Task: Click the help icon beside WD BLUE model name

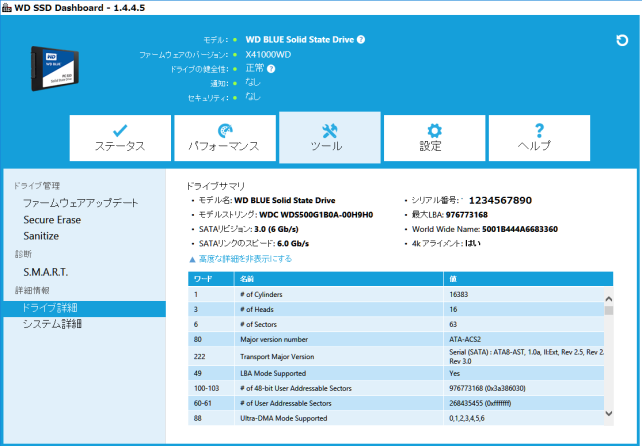Action: tap(361, 39)
